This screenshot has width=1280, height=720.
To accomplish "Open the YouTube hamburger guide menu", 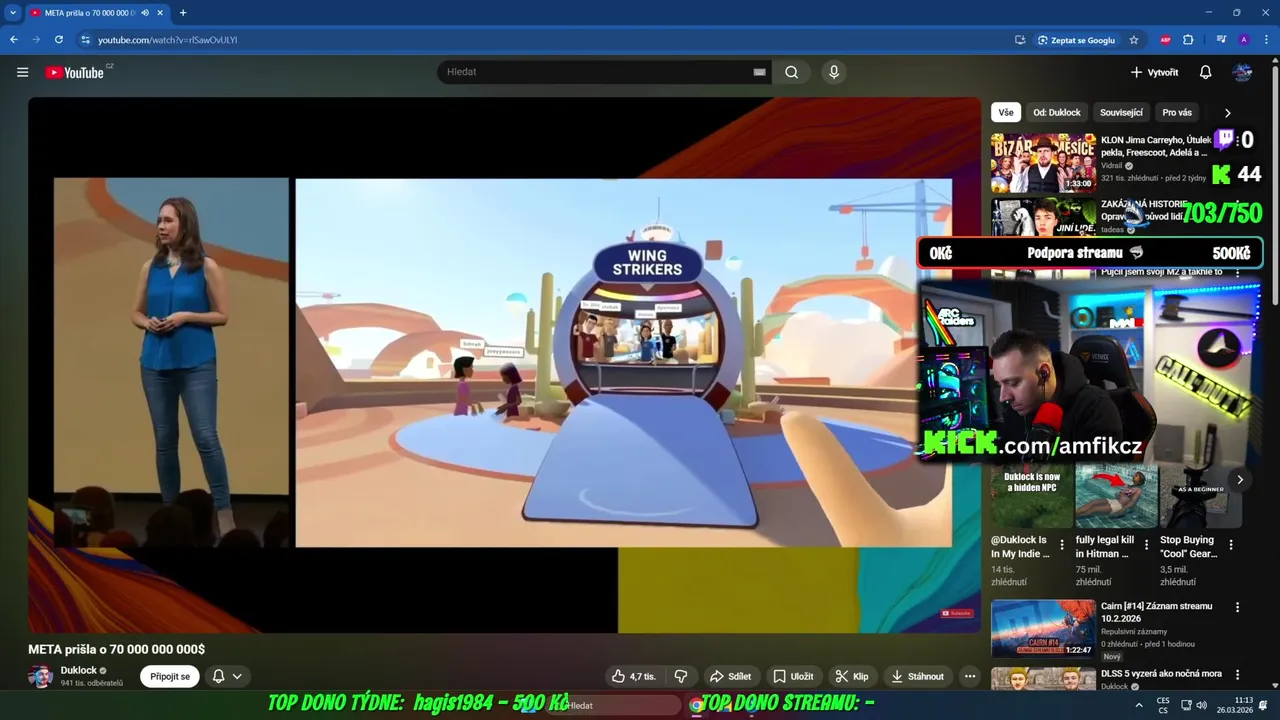I will click(22, 72).
